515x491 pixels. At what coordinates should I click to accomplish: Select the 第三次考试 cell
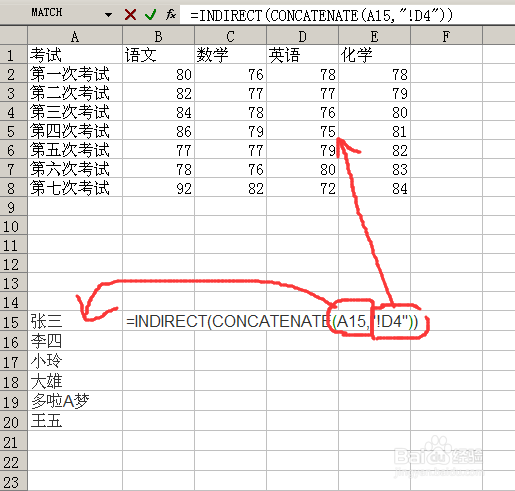coord(75,111)
